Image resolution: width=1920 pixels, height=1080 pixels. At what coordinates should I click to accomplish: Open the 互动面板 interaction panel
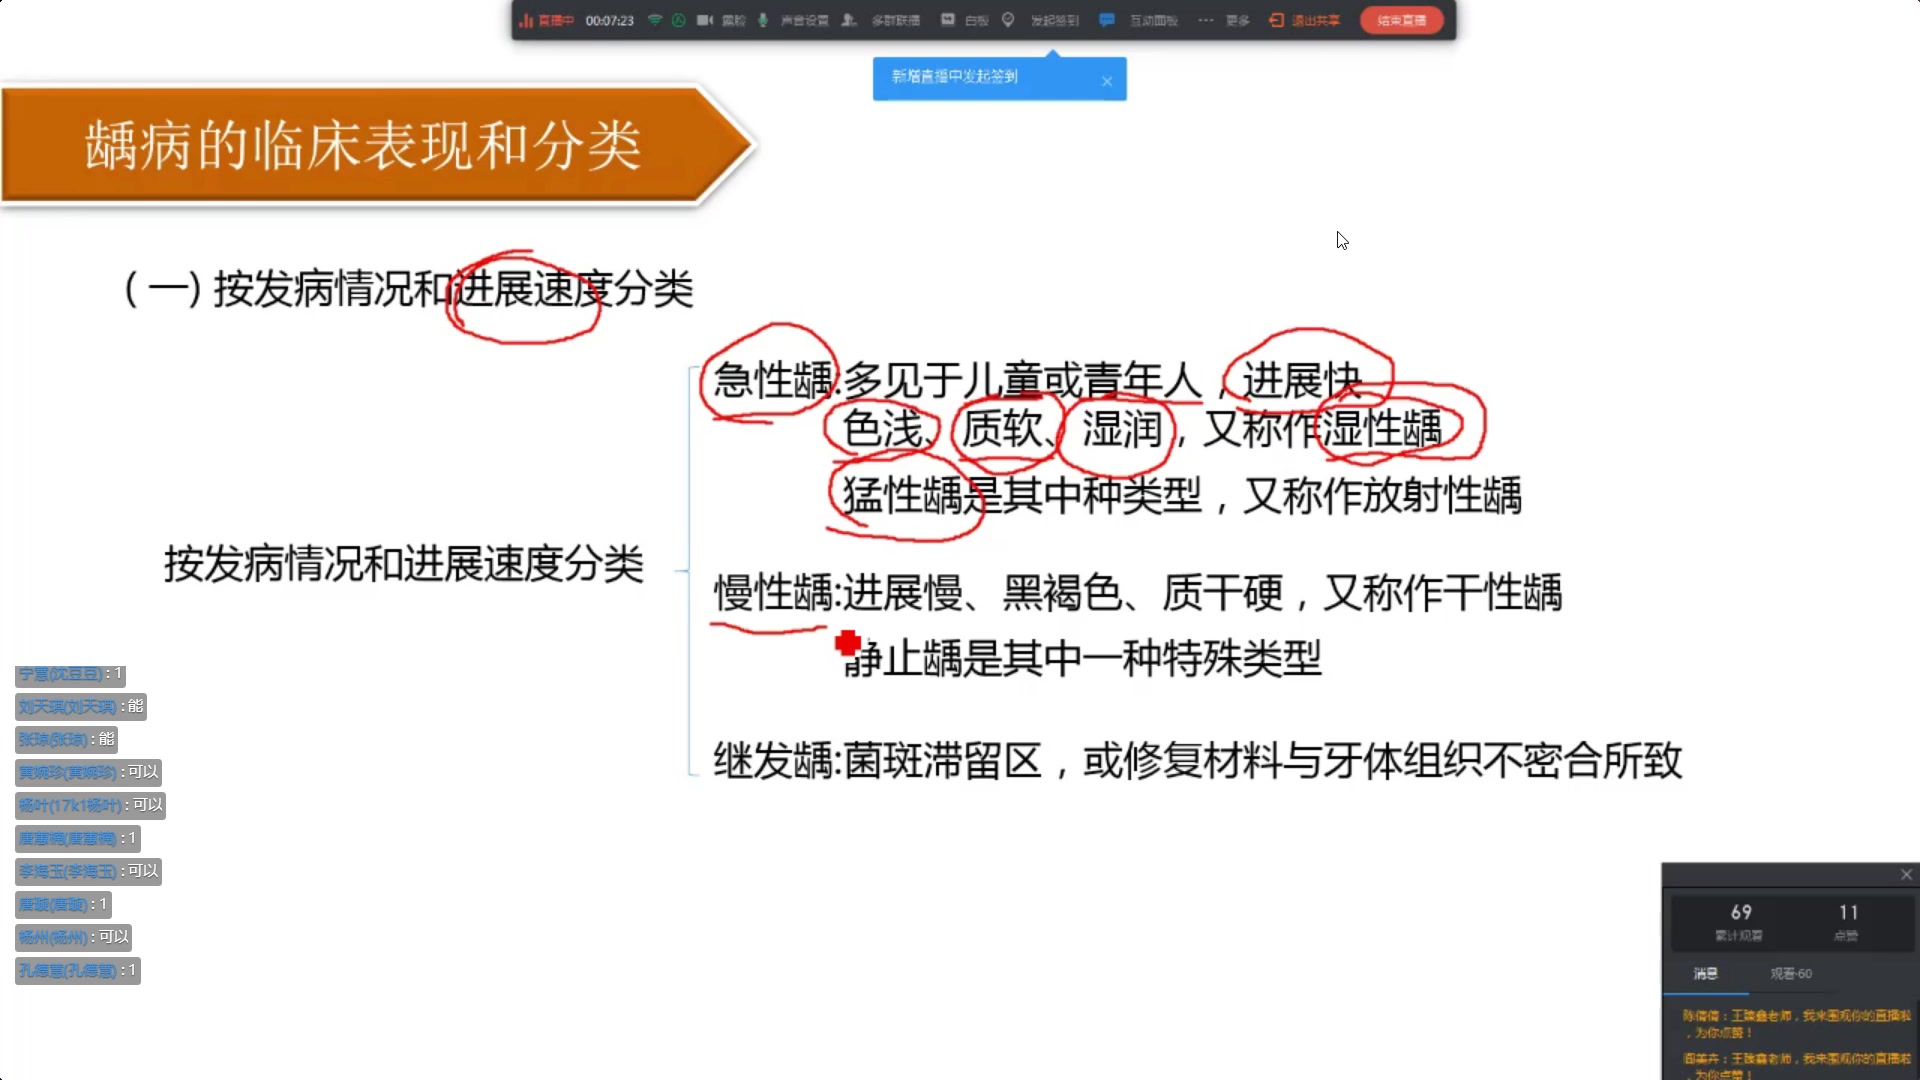click(x=1139, y=20)
